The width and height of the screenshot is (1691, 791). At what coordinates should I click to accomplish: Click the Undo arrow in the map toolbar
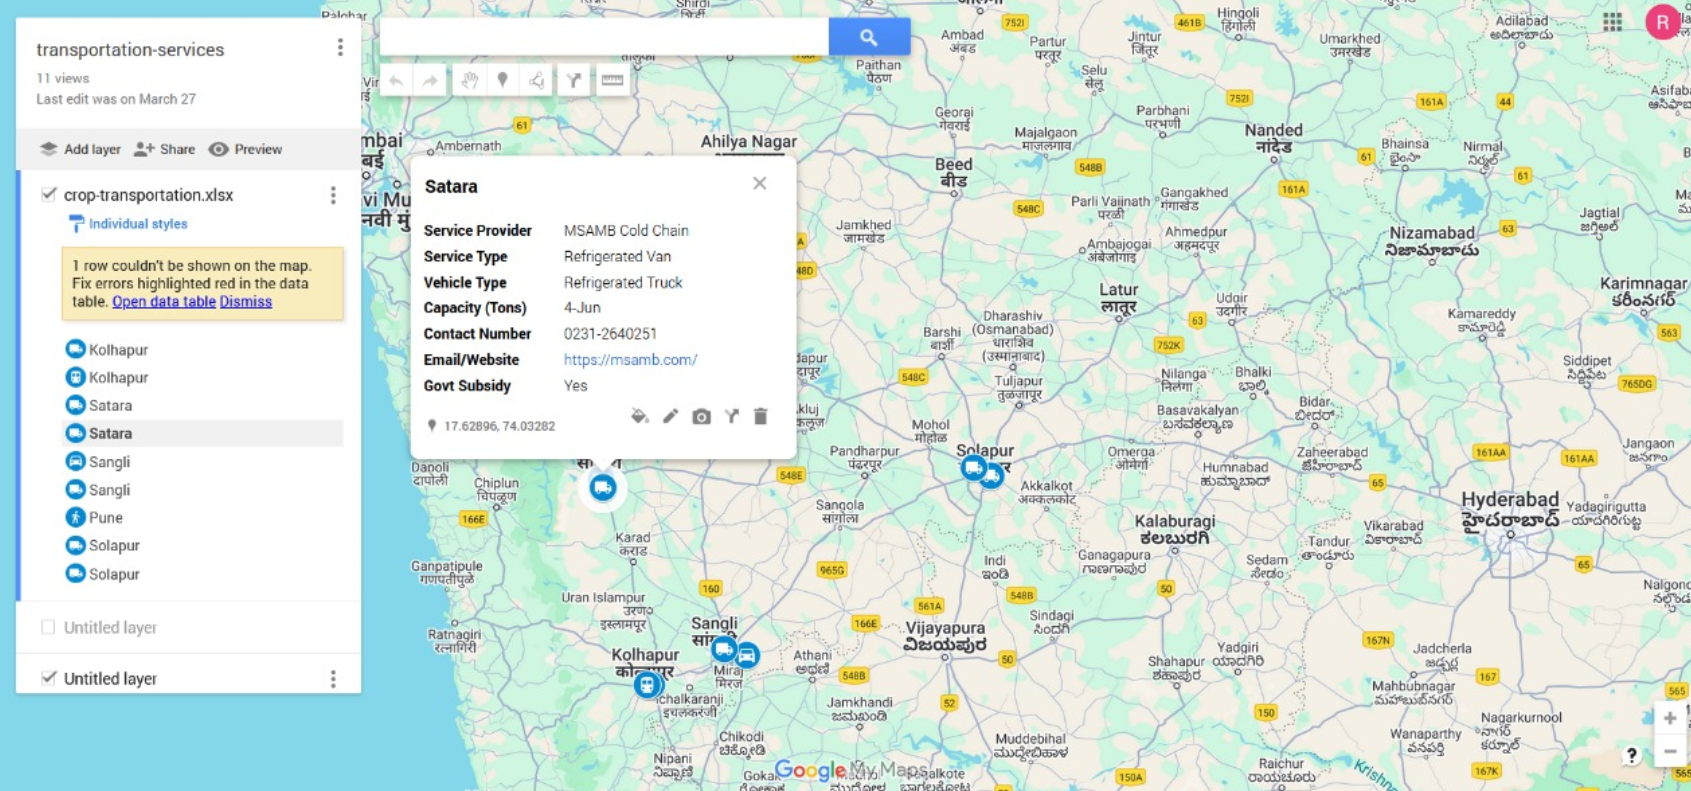[396, 80]
